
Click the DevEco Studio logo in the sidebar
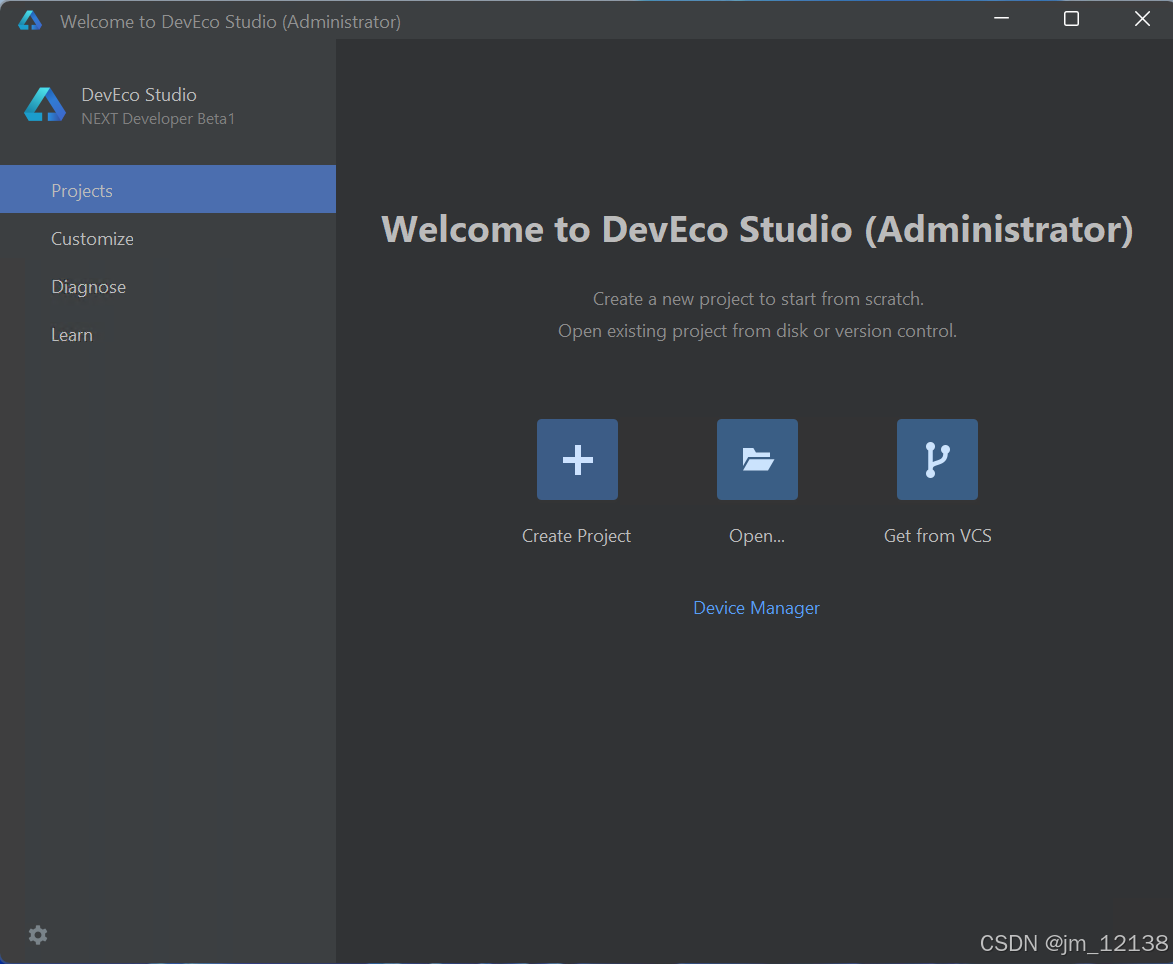point(45,105)
